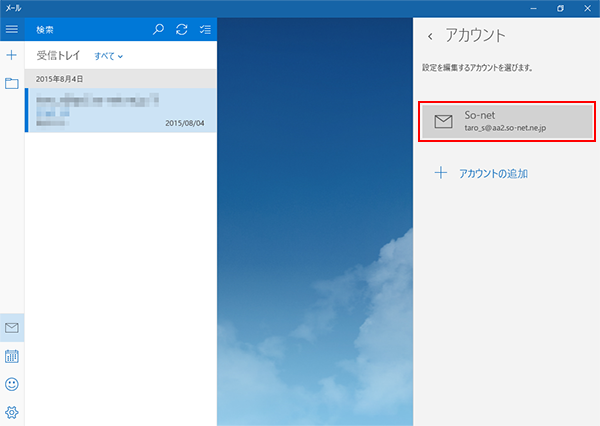This screenshot has height=426, width=600.
Task: Open the Calendar app icon
Action: tap(12, 356)
